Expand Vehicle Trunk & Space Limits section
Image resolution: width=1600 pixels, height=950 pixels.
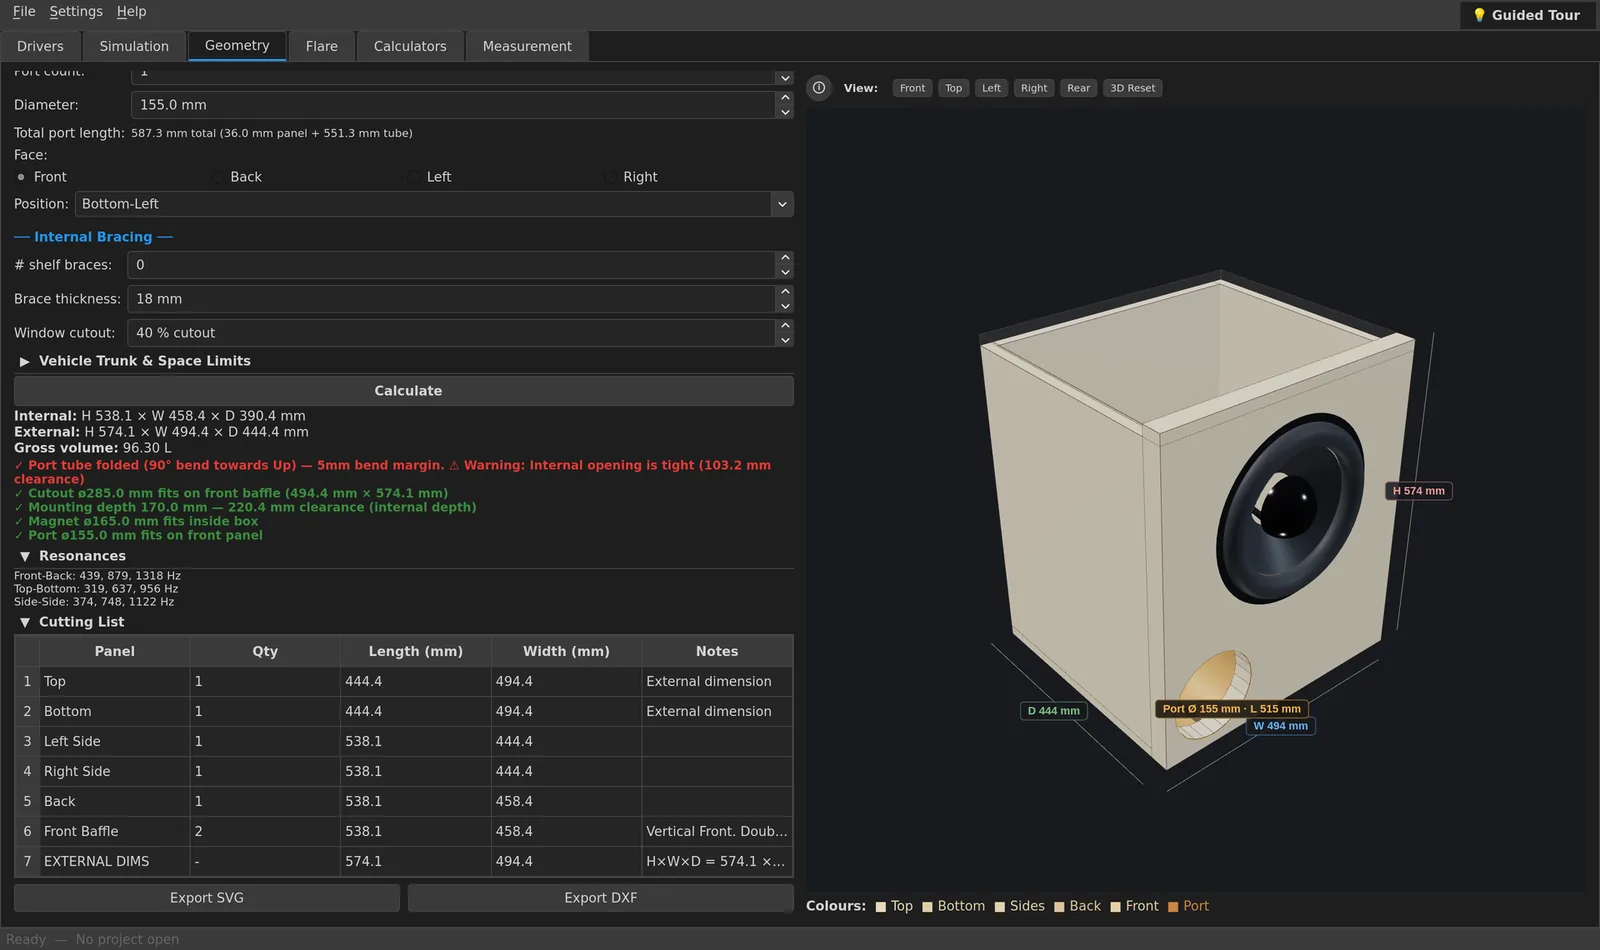(25, 361)
